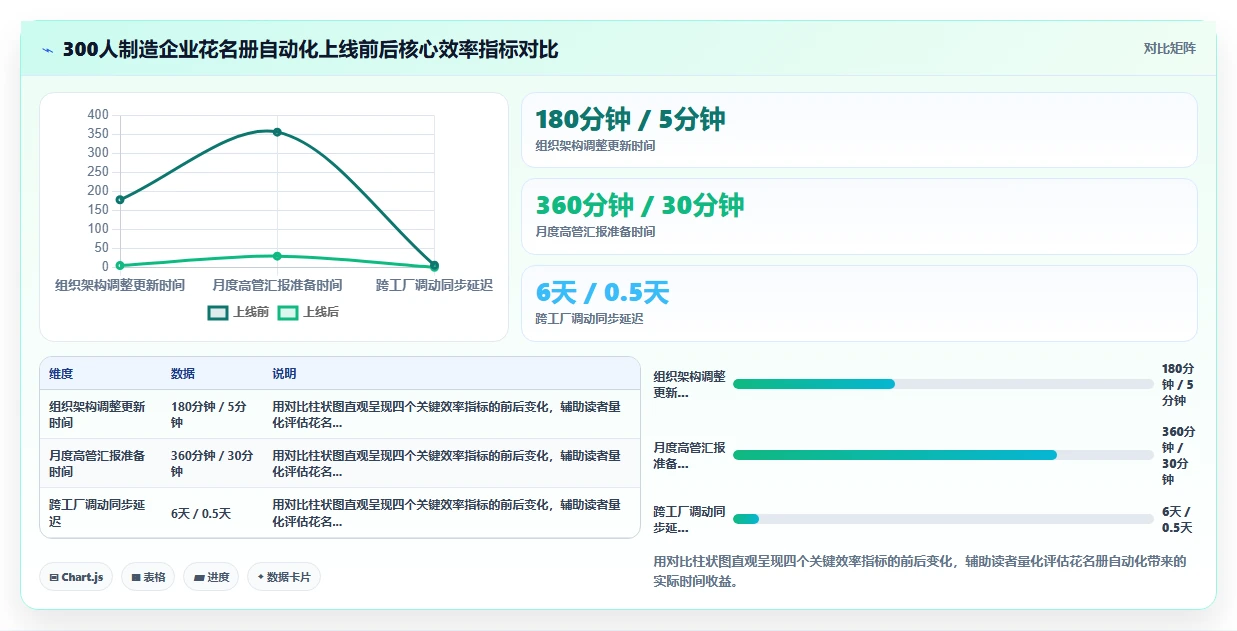The height and width of the screenshot is (631, 1237).
Task: Click the 月度高管汇报准备 progress bar
Action: [x=943, y=455]
